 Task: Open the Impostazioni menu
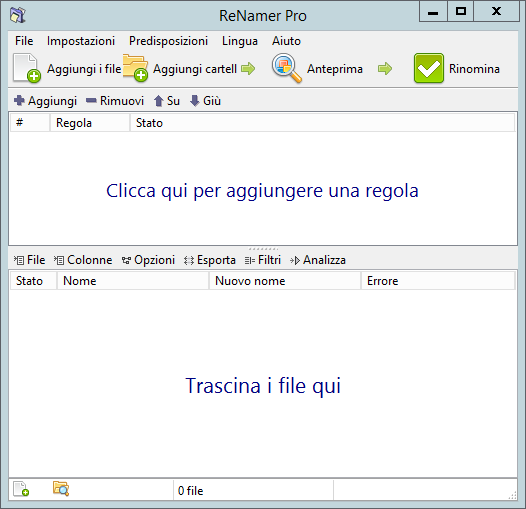click(81, 41)
